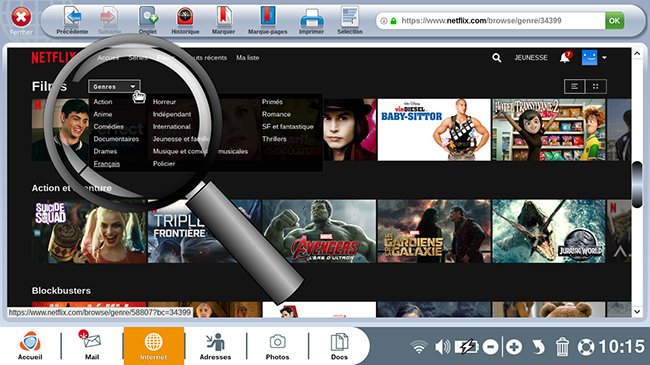Choose Romance from the genre list
650x365 pixels.
pyautogui.click(x=276, y=114)
